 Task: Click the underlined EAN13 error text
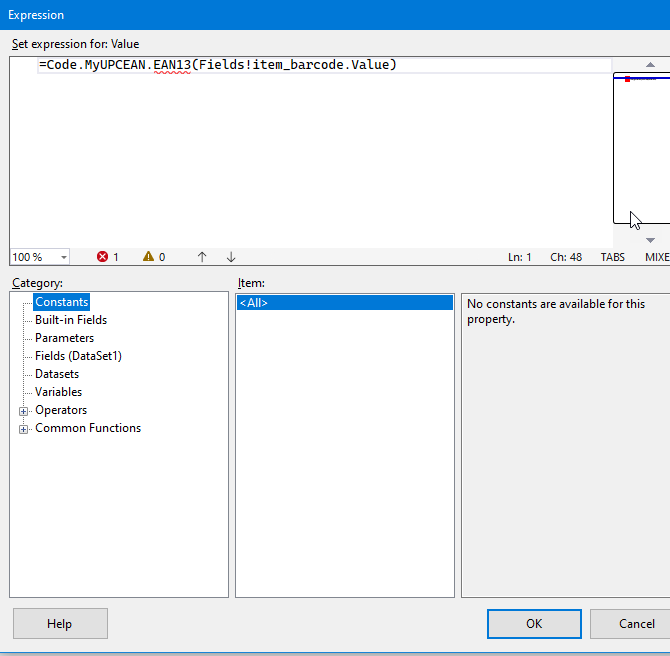pyautogui.click(x=172, y=65)
